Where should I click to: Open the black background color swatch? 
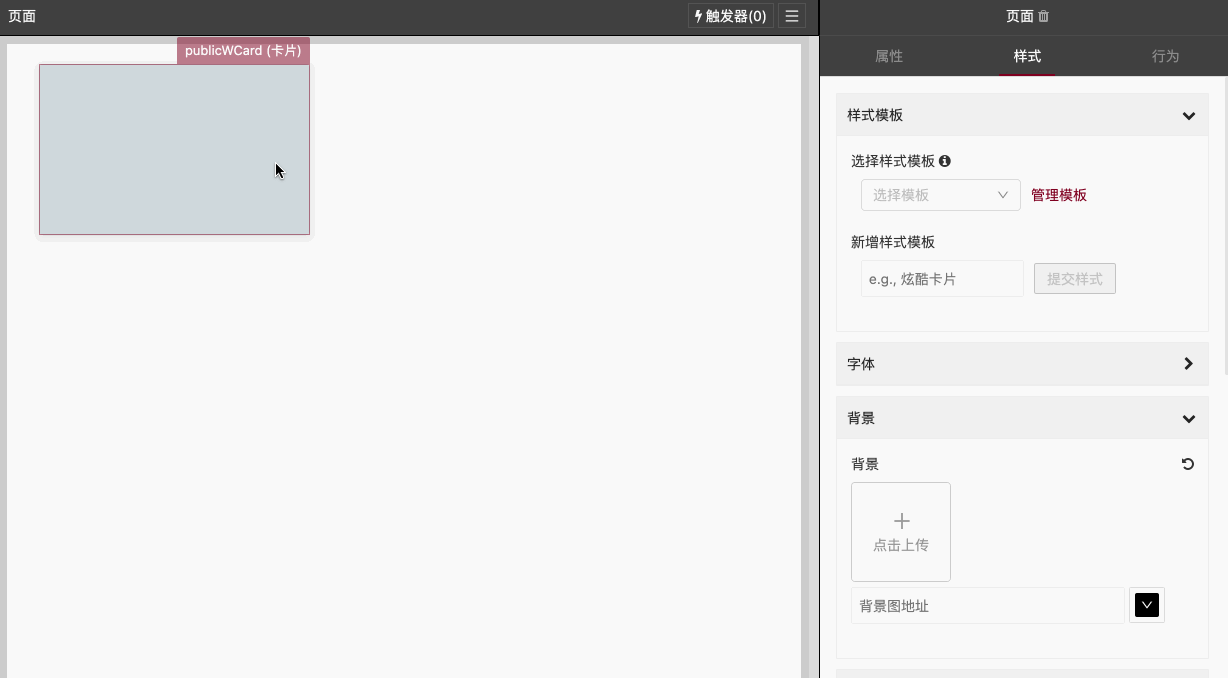click(x=1147, y=605)
